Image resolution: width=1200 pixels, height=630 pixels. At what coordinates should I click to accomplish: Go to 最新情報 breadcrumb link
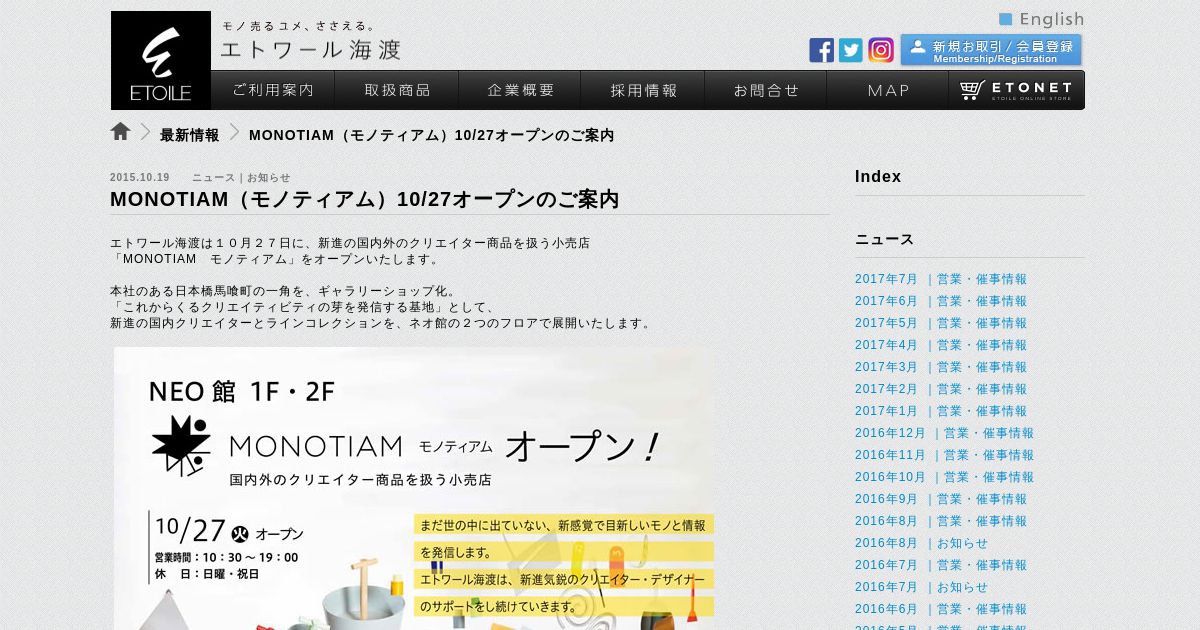189,135
